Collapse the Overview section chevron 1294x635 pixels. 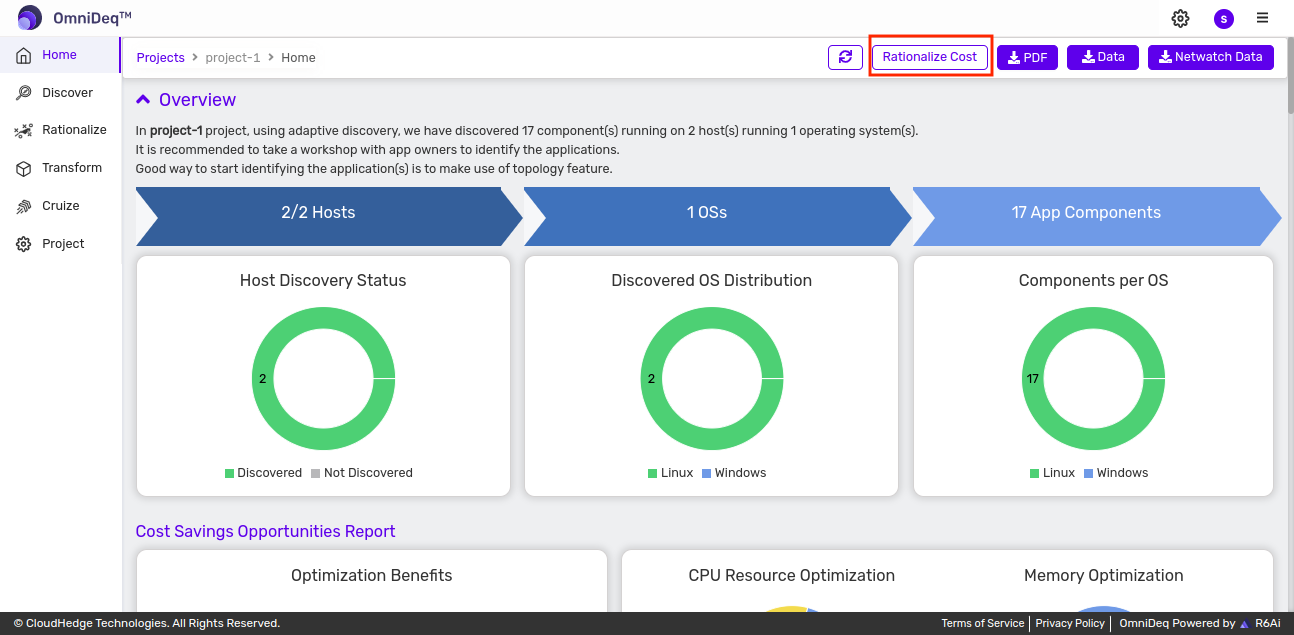point(143,100)
